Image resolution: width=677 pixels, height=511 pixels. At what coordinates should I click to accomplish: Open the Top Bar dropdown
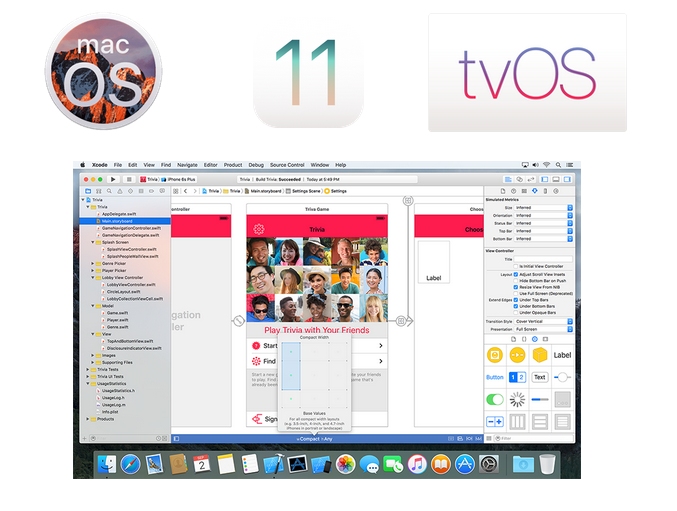[x=543, y=231]
